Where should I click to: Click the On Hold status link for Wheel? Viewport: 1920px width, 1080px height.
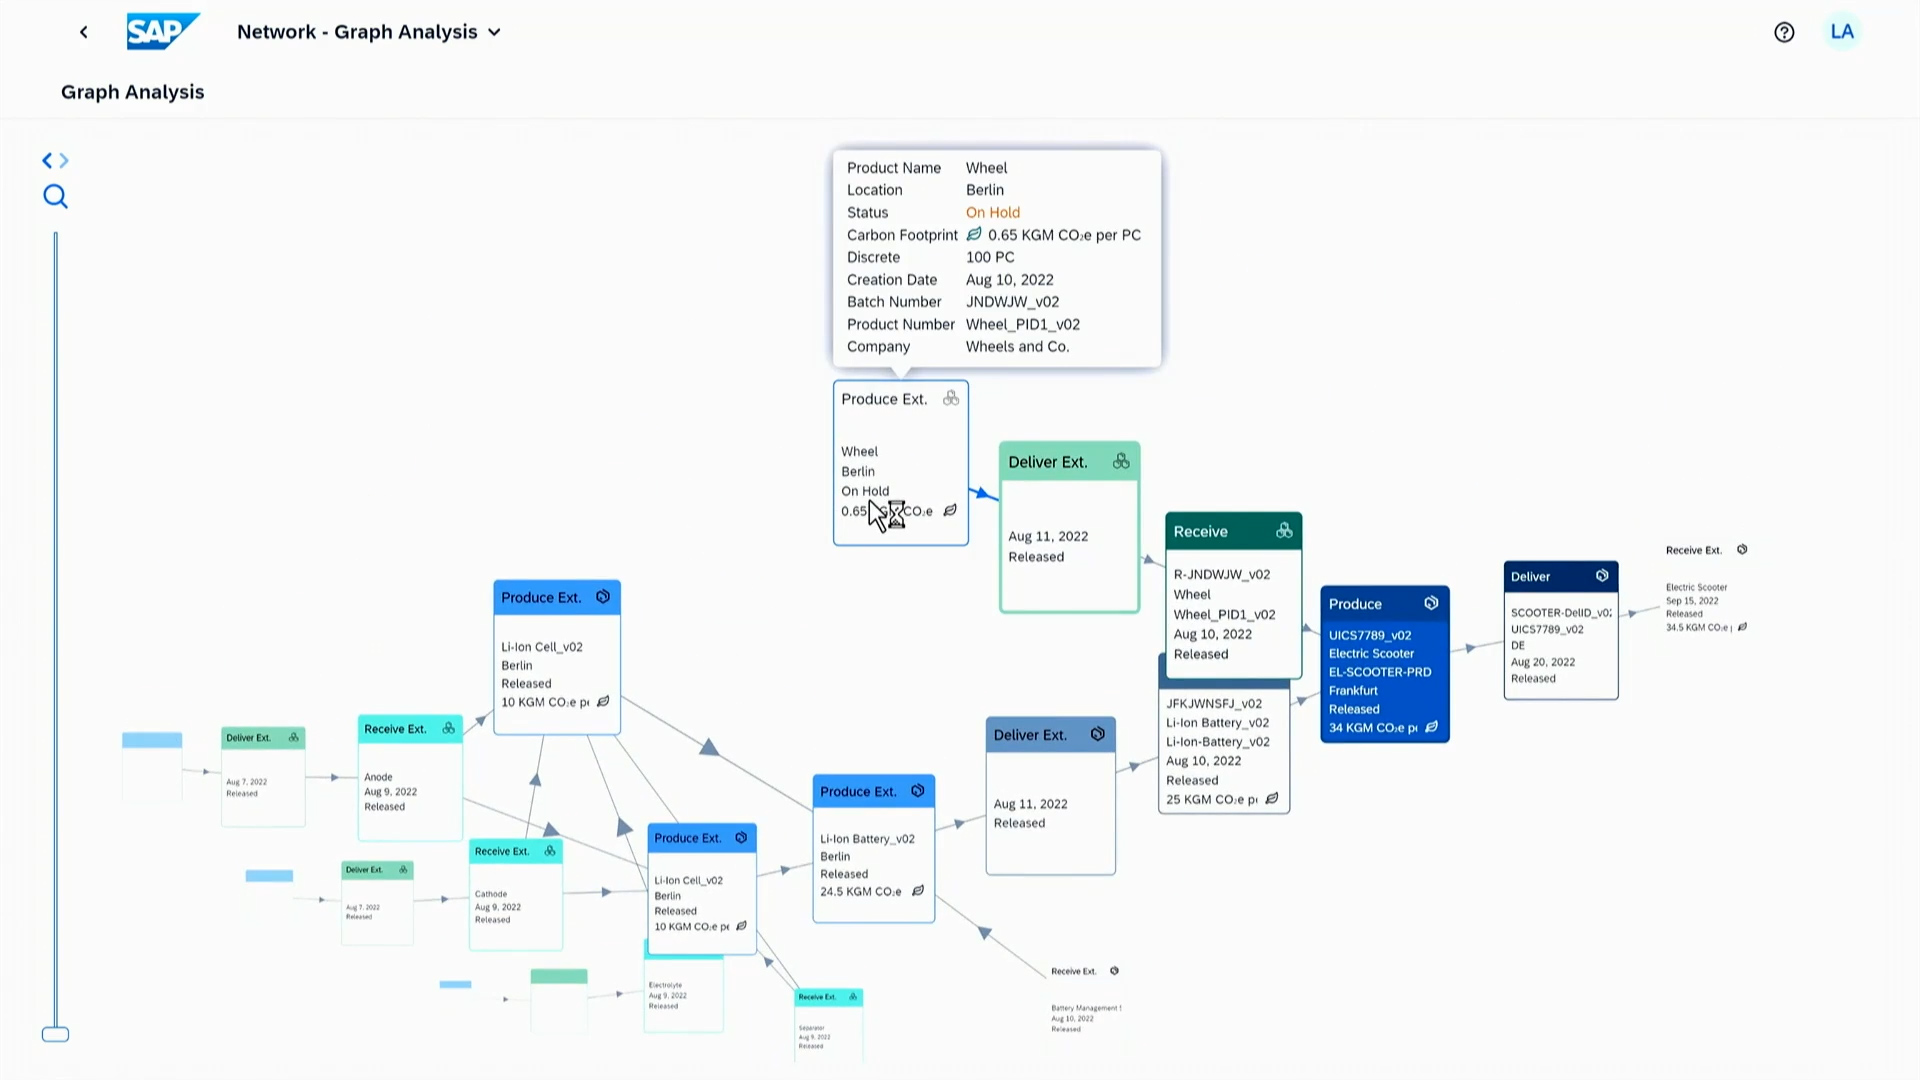(992, 212)
